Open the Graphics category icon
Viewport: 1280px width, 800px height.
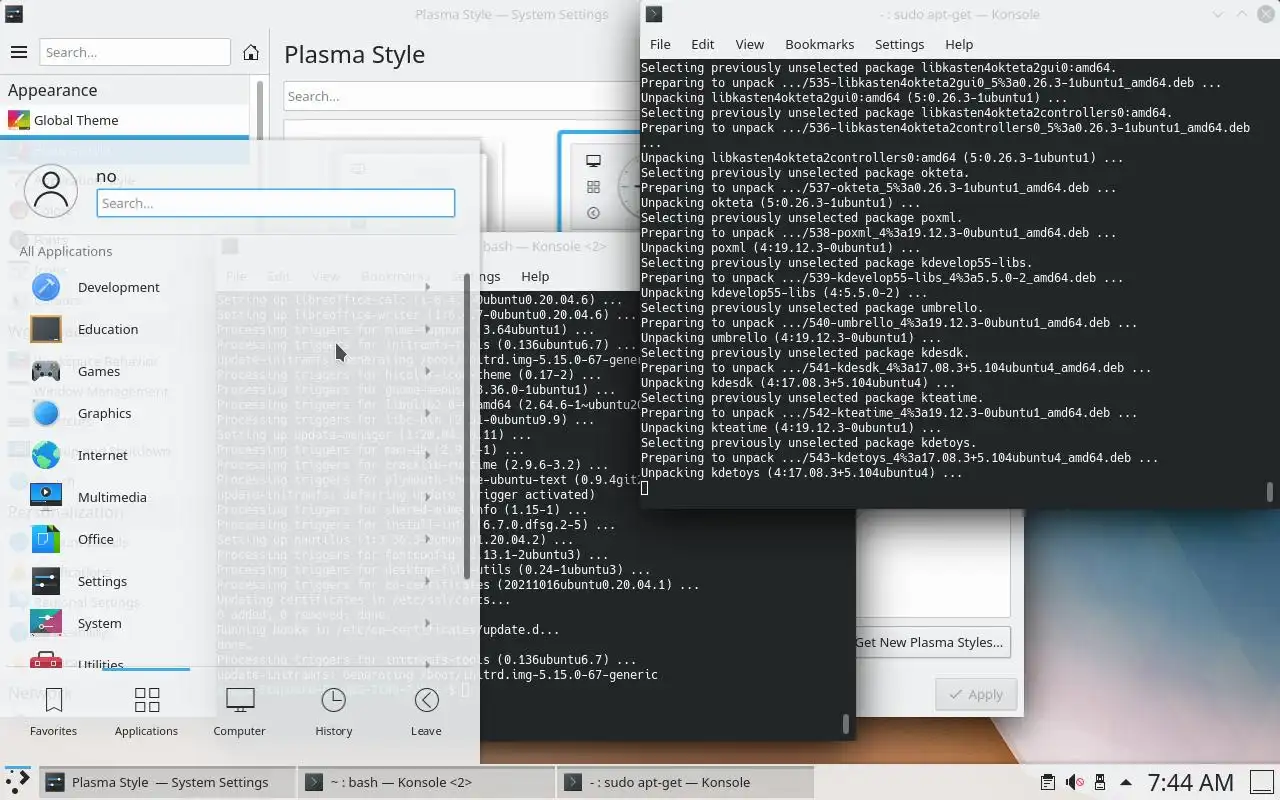pyautogui.click(x=46, y=413)
